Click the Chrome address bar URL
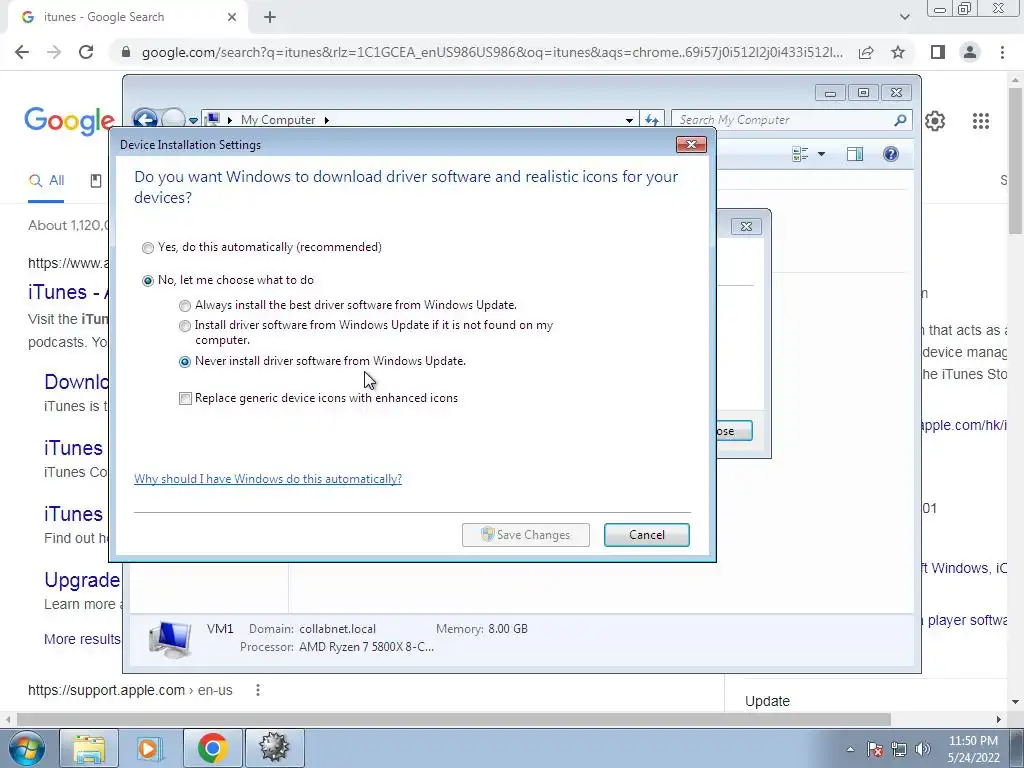Image resolution: width=1024 pixels, height=768 pixels. [x=491, y=52]
